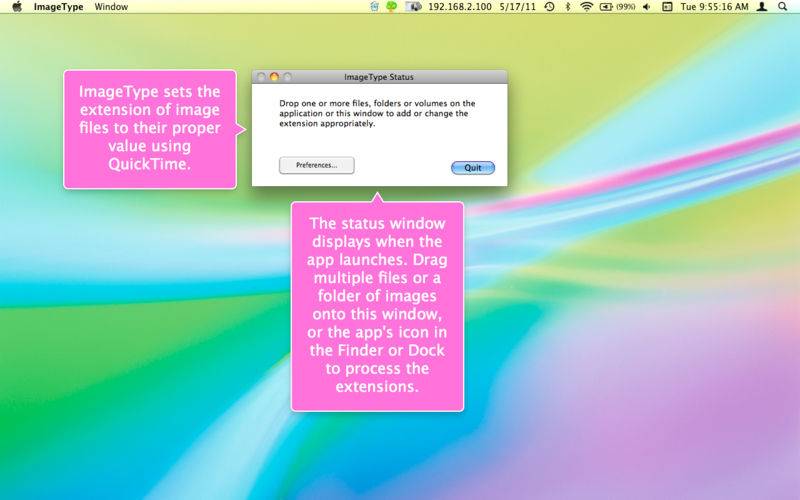
Task: Minimize the ImageType Status window
Action: point(274,77)
